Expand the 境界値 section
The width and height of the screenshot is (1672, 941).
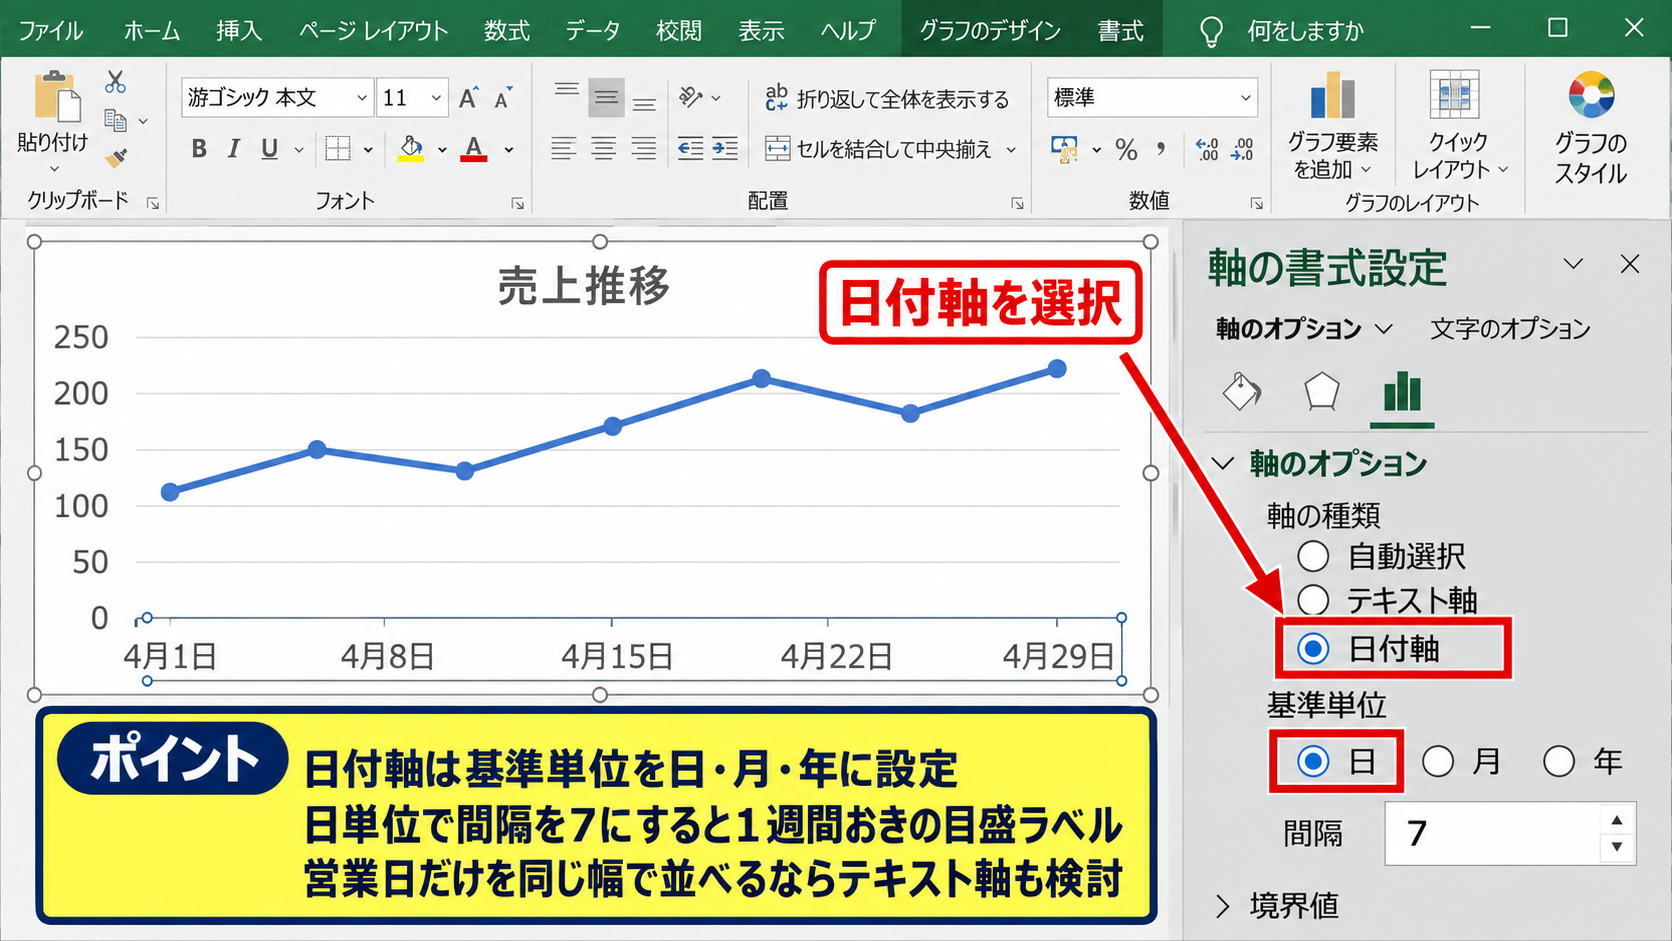point(1222,906)
